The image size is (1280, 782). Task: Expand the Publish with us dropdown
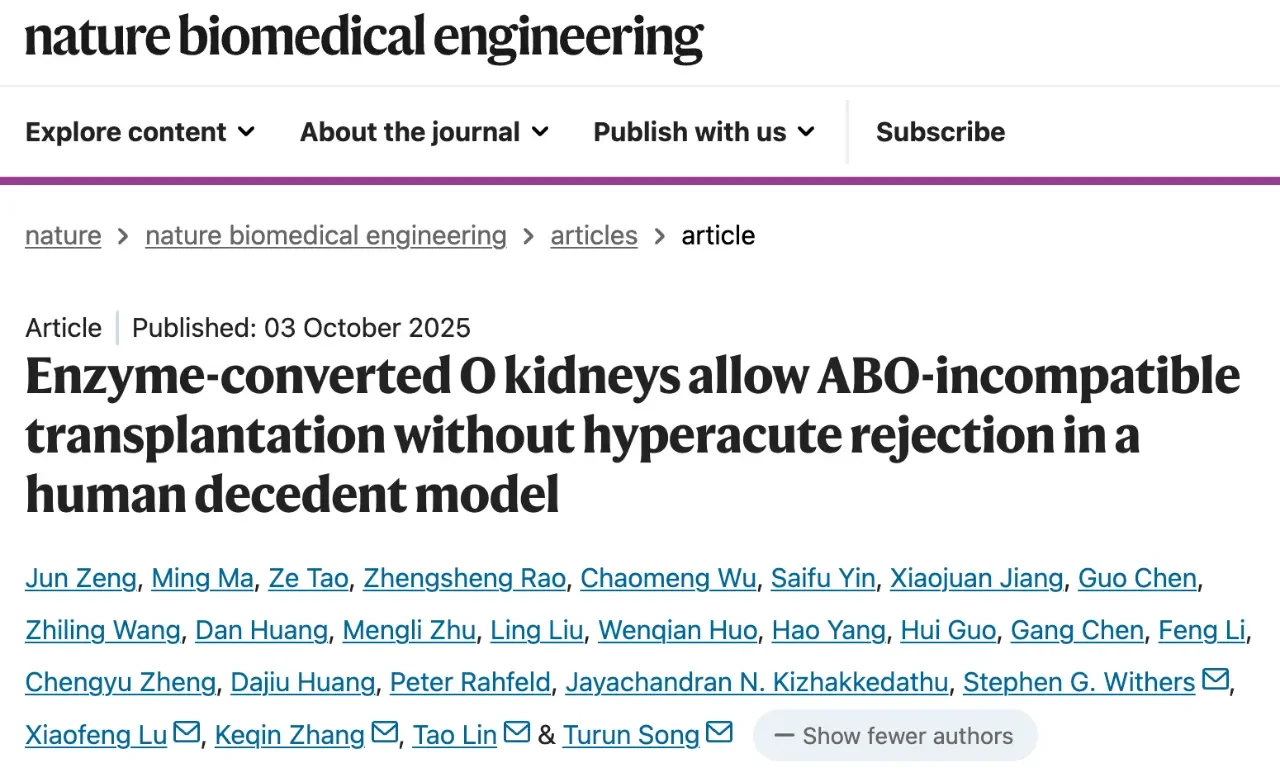coord(704,132)
